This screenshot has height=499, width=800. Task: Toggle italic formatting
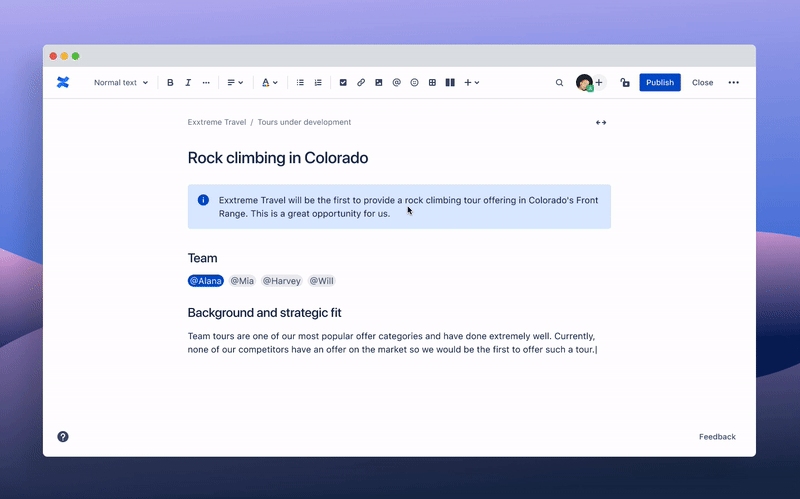coord(188,82)
